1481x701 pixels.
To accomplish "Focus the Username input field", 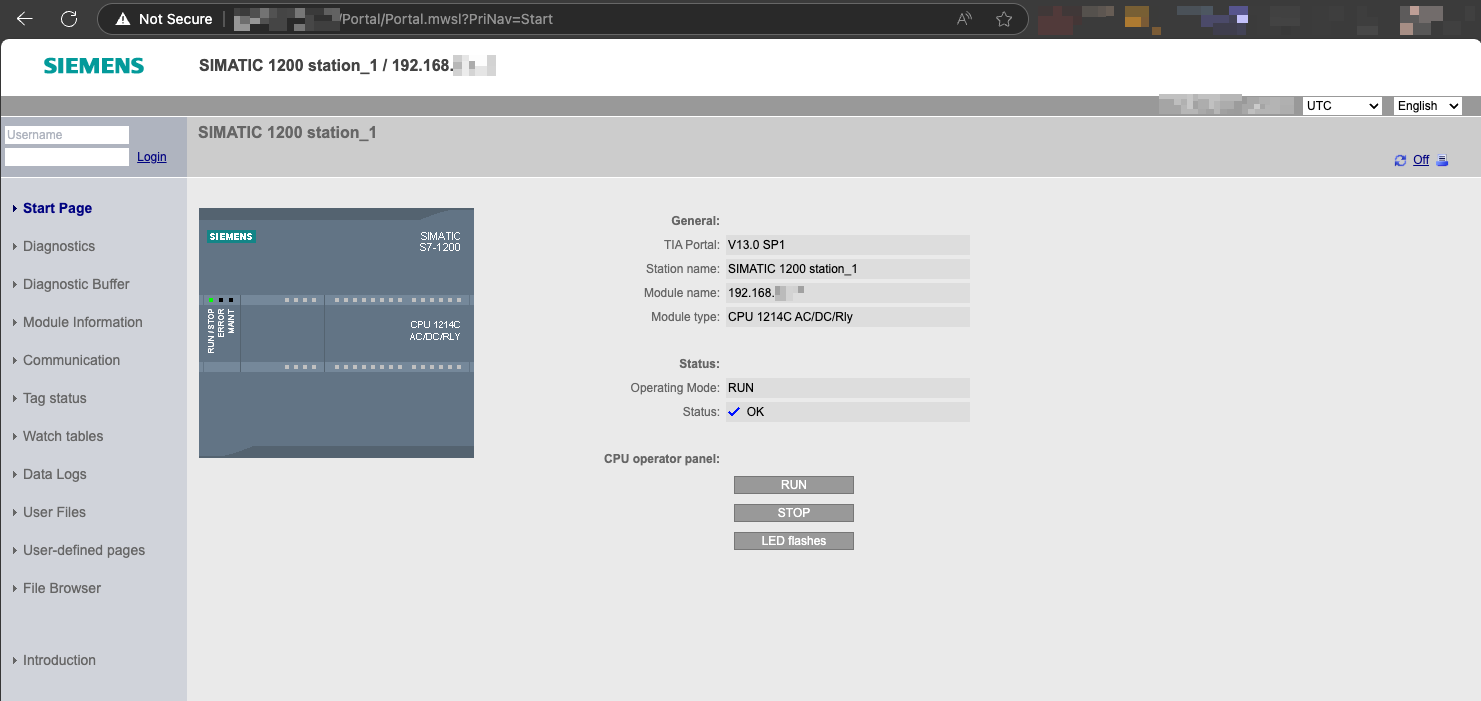I will click(x=67, y=135).
